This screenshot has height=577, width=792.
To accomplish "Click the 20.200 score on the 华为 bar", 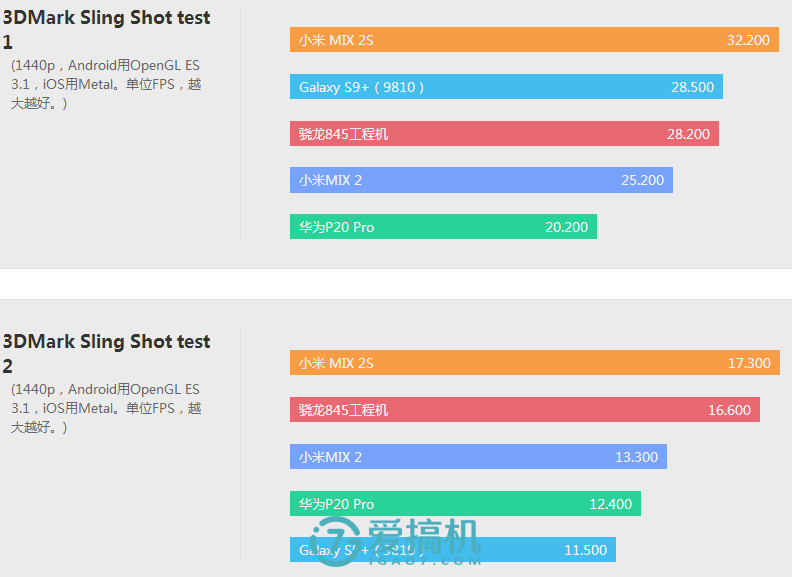I will [566, 227].
